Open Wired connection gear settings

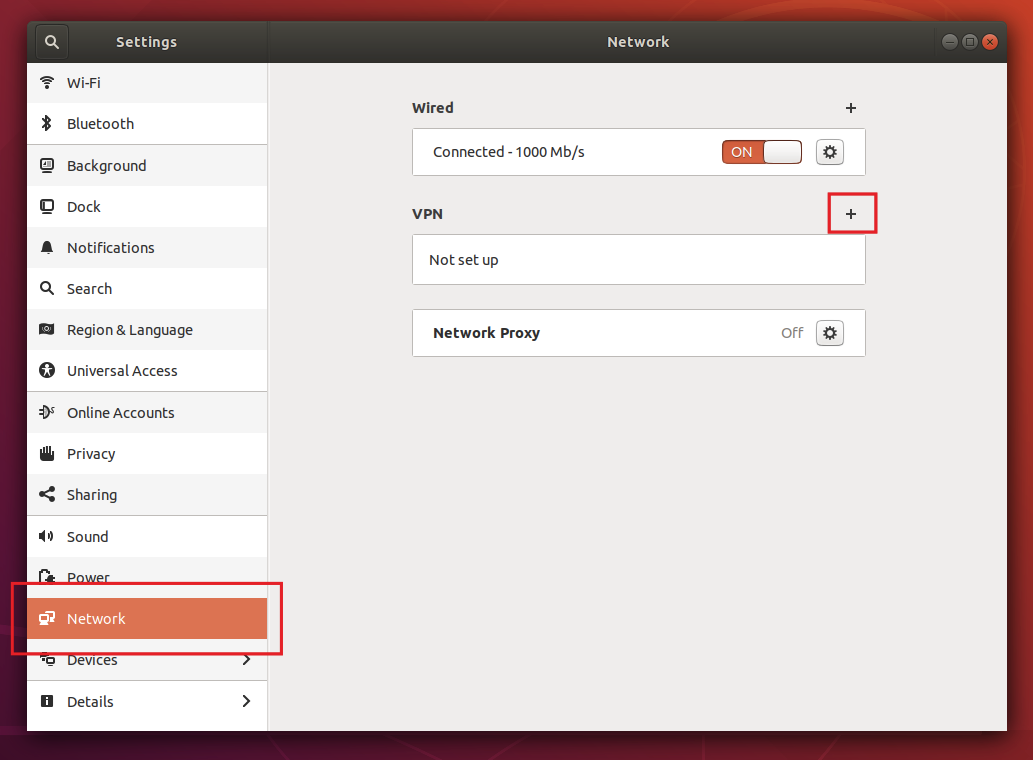point(830,152)
